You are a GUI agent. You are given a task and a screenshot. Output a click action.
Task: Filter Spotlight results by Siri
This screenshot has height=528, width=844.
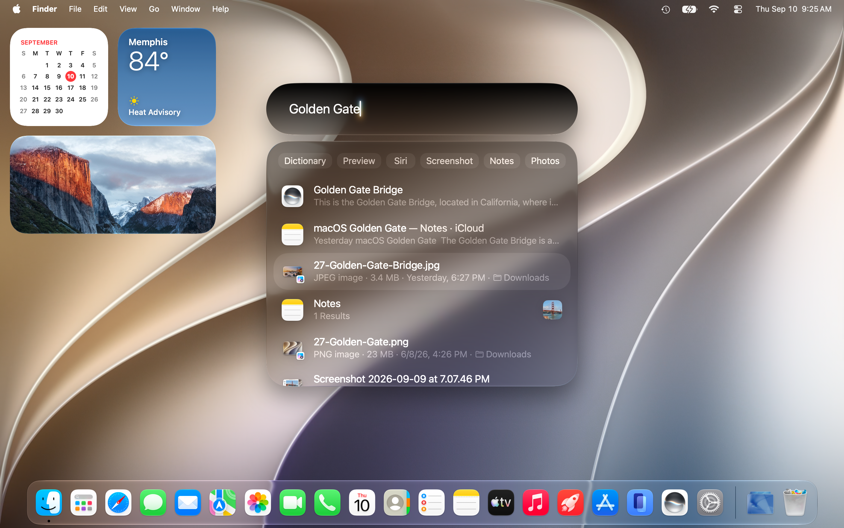point(400,161)
